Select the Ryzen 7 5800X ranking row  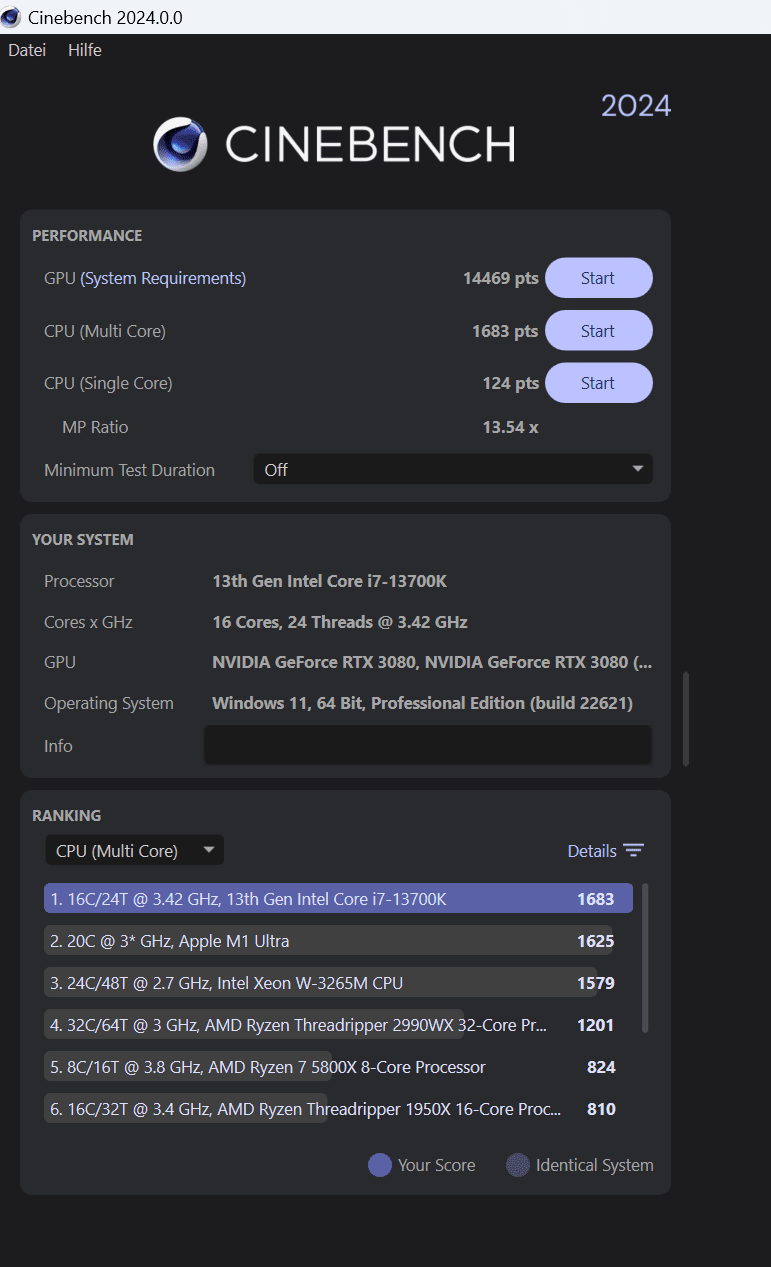(338, 1066)
